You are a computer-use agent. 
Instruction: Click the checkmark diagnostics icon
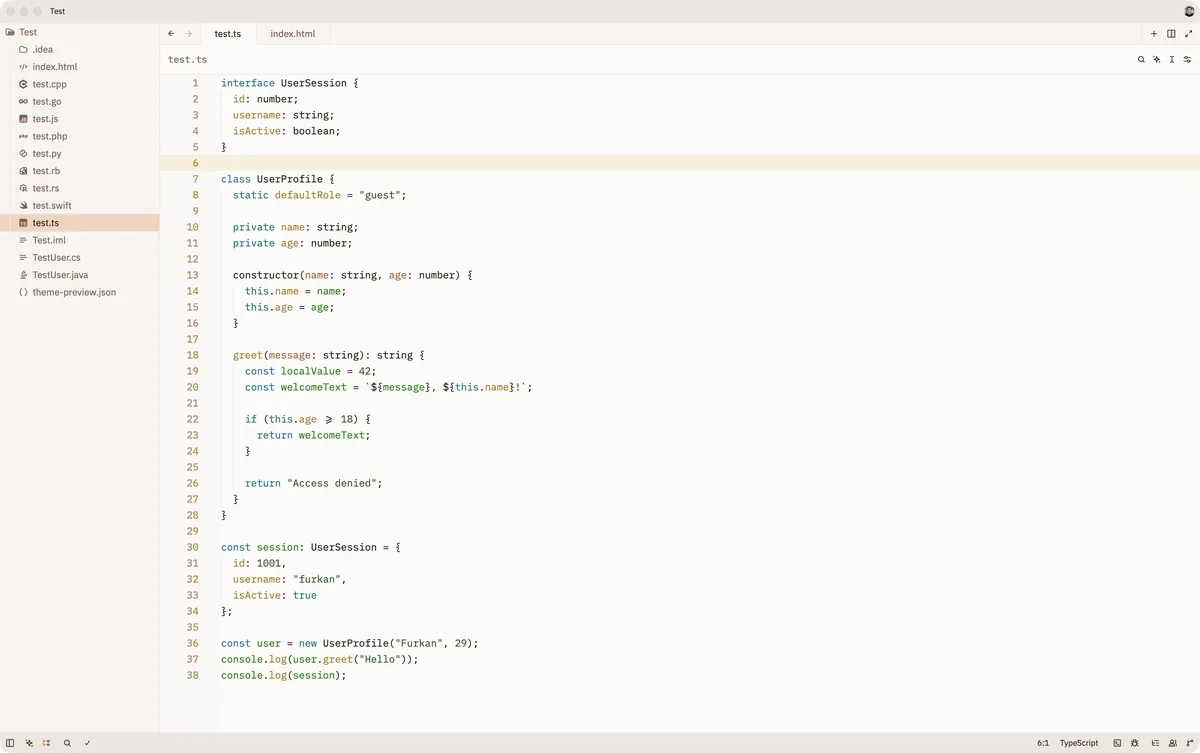[87, 743]
